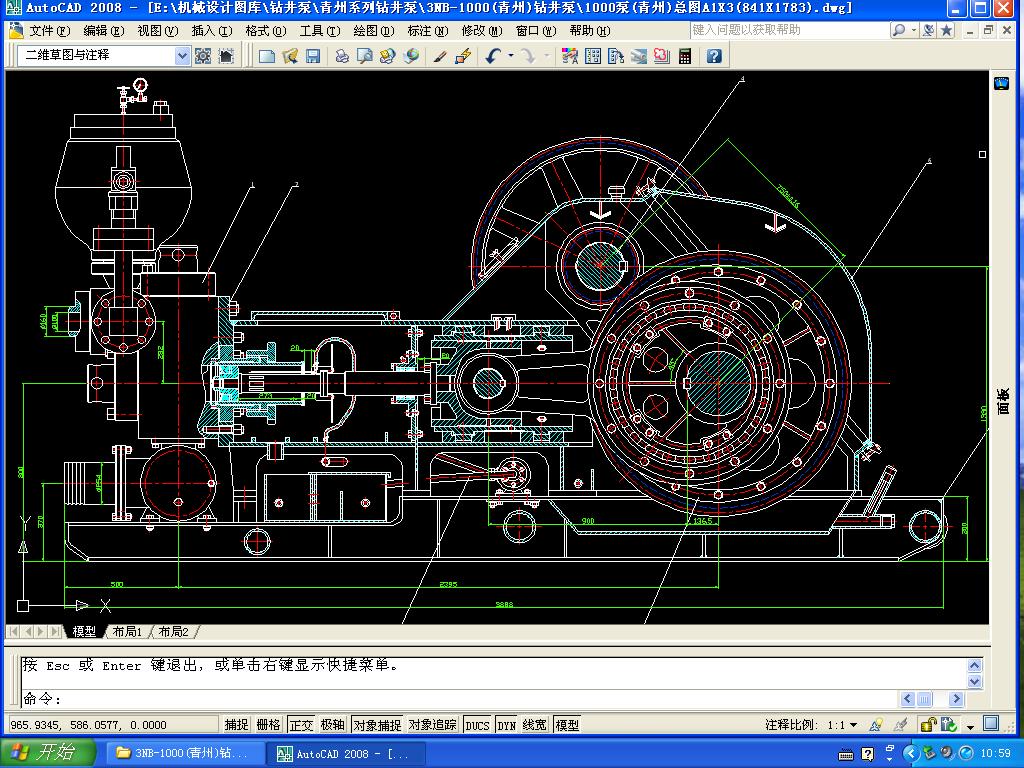This screenshot has height=768, width=1024.
Task: Toggle DYN dynamic input
Action: (x=507, y=725)
